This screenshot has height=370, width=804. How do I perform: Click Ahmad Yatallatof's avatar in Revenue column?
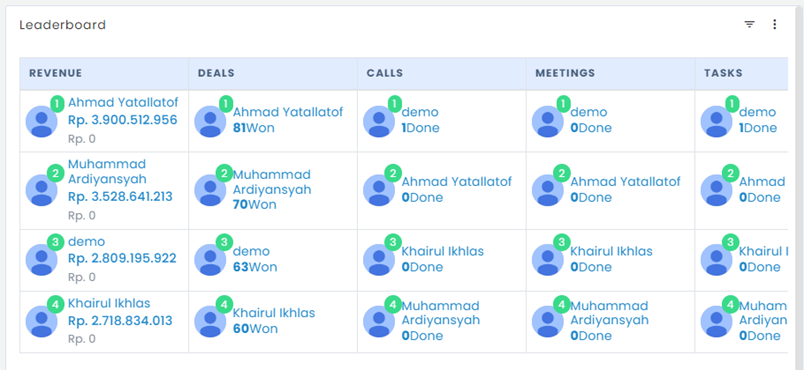pos(42,121)
